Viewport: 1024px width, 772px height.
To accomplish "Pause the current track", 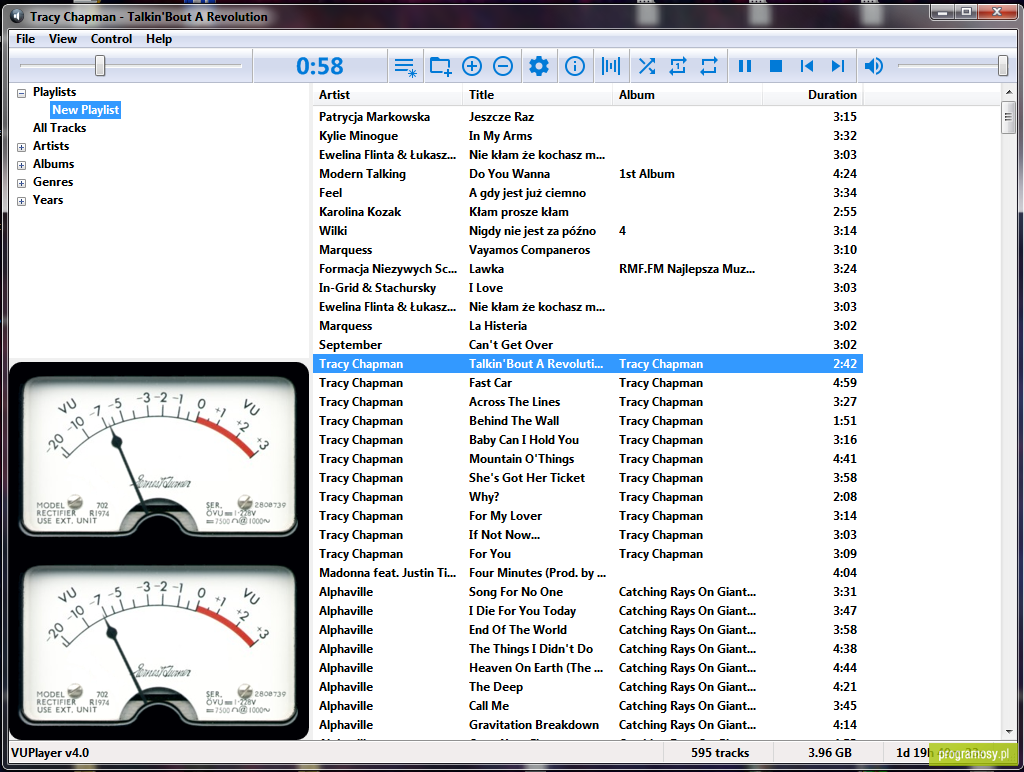I will click(x=744, y=66).
